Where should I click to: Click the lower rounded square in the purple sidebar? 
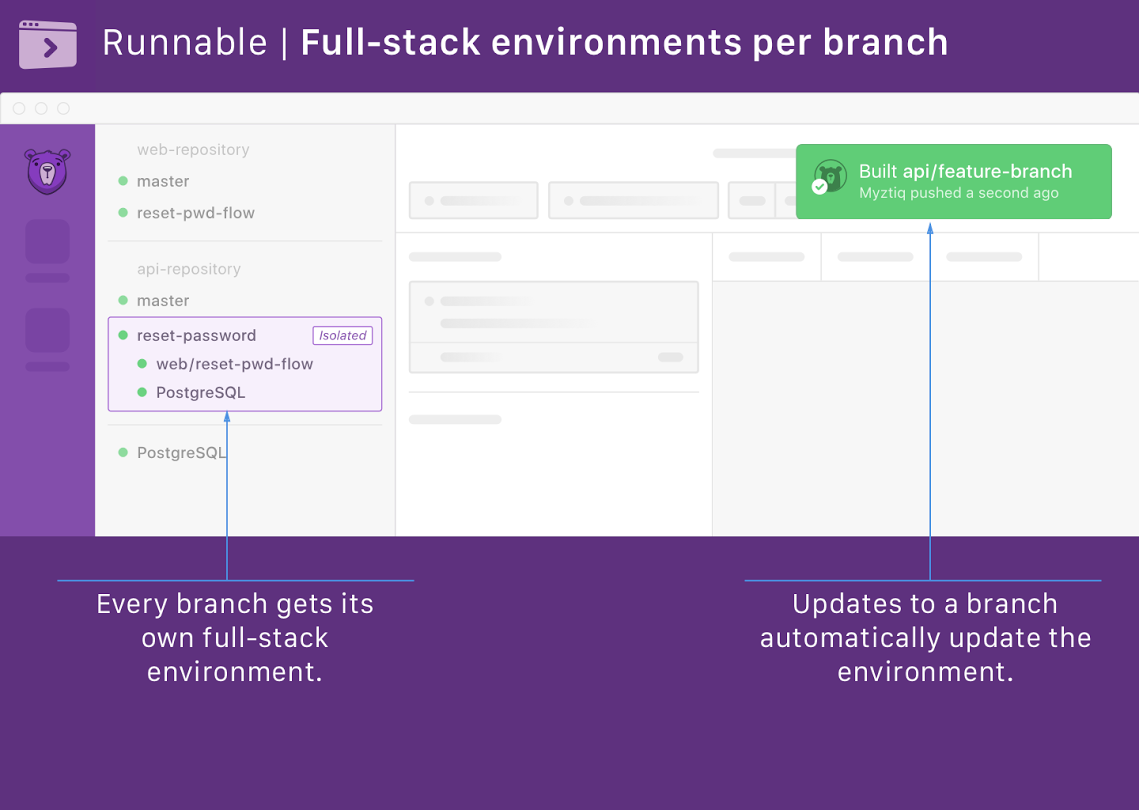pyautogui.click(x=47, y=330)
